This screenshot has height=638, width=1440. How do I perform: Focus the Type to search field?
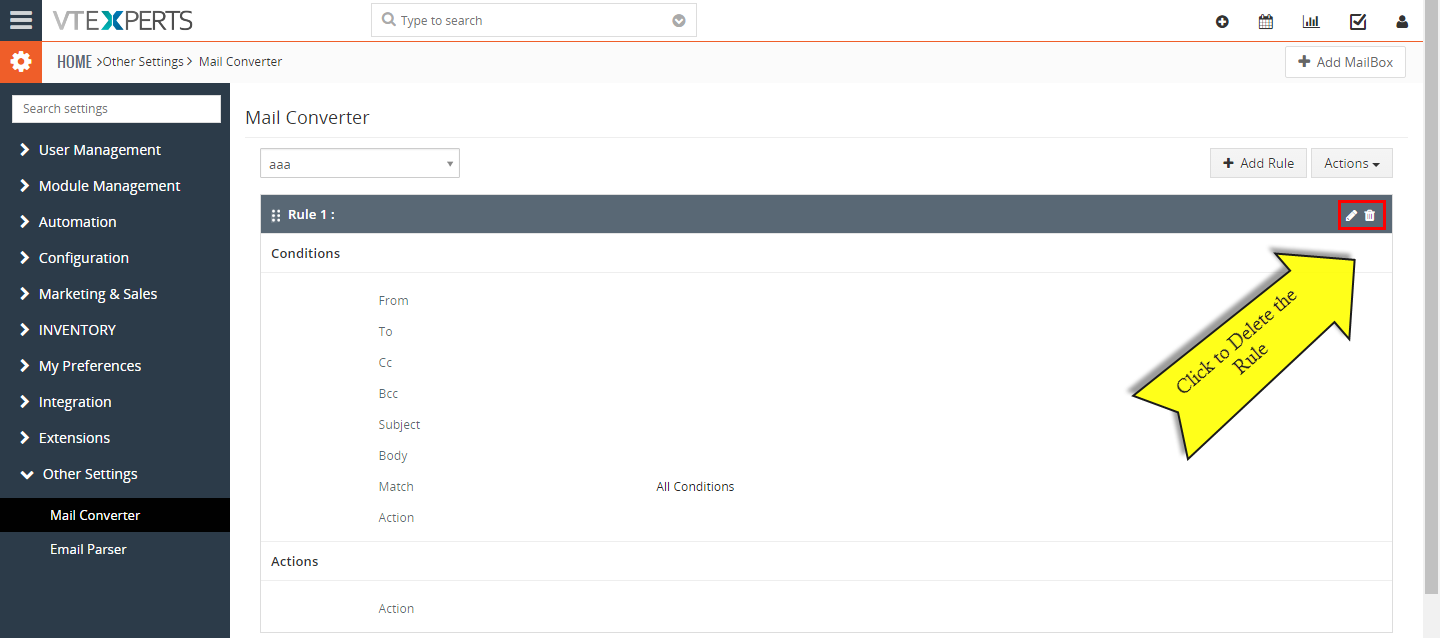click(534, 20)
